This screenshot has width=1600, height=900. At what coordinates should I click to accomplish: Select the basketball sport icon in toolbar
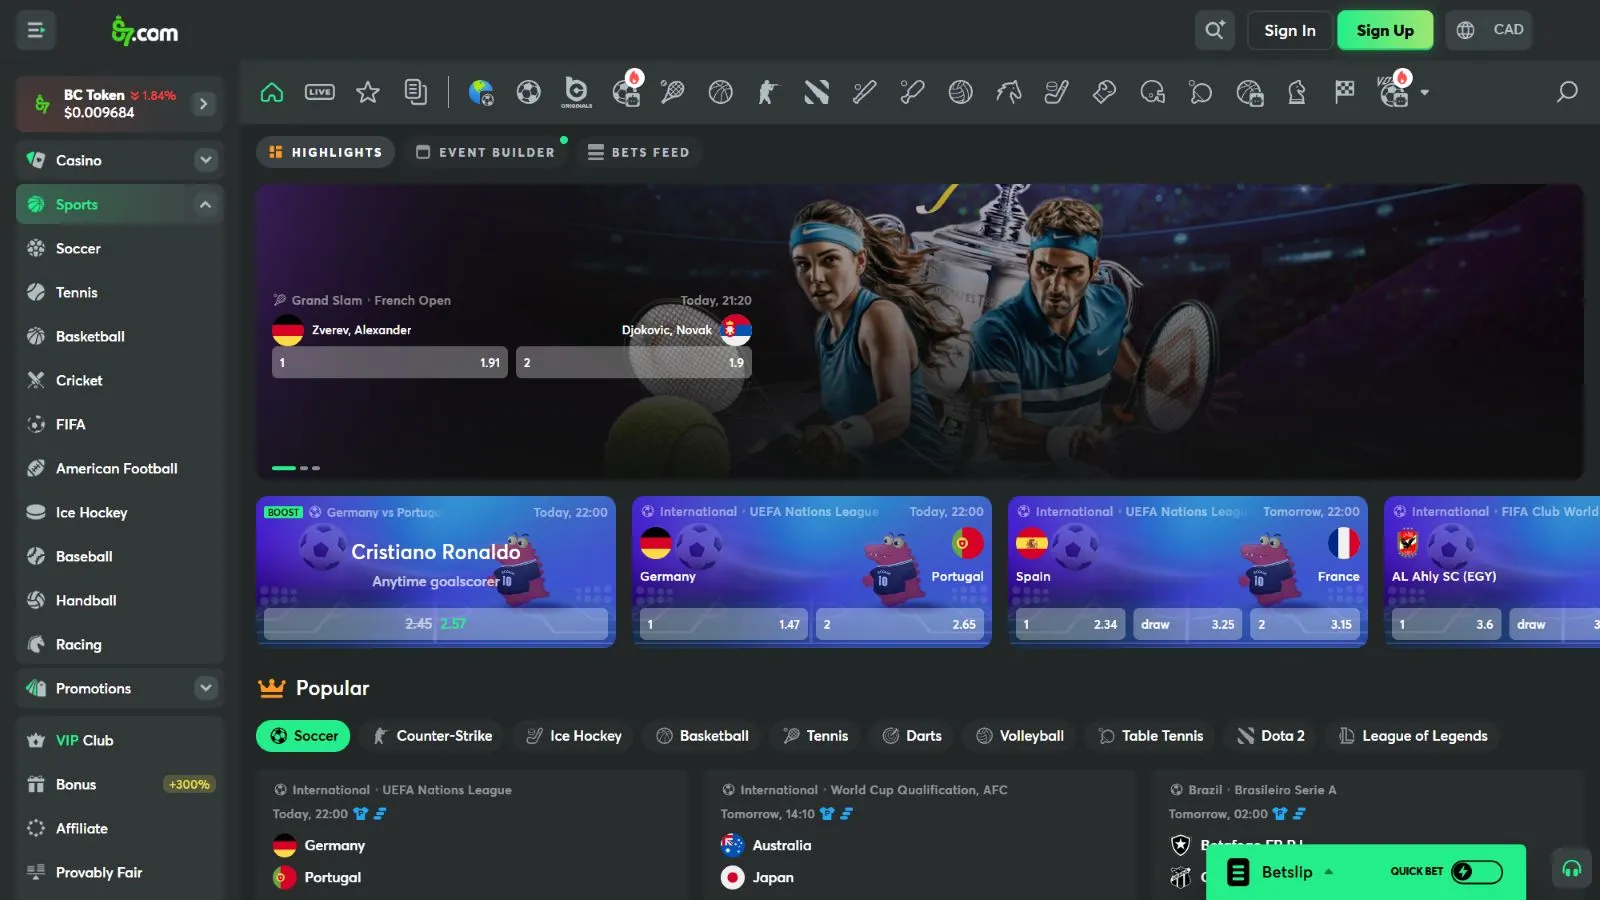(x=720, y=92)
